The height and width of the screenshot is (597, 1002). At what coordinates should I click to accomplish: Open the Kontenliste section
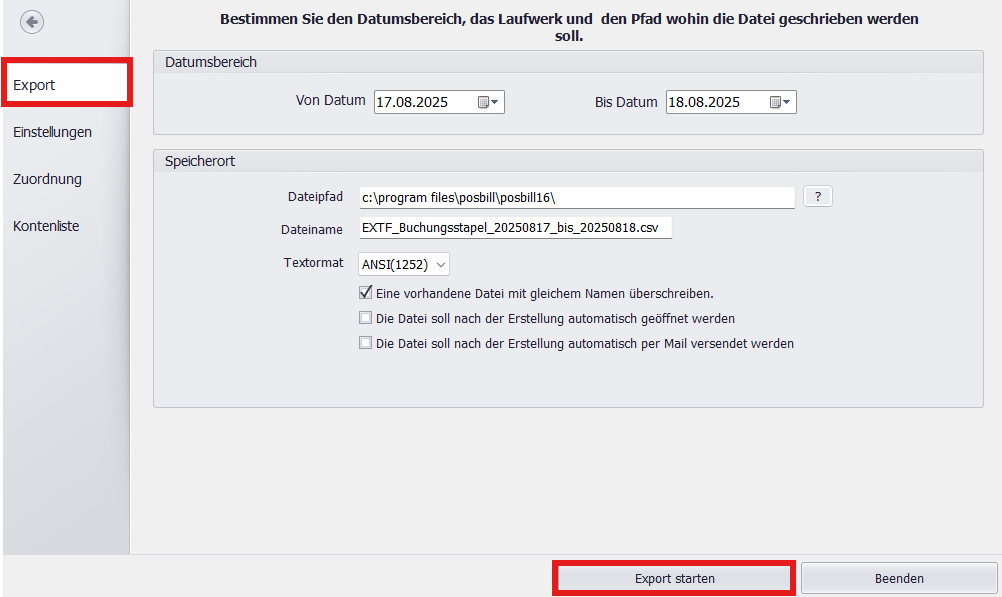pos(45,225)
